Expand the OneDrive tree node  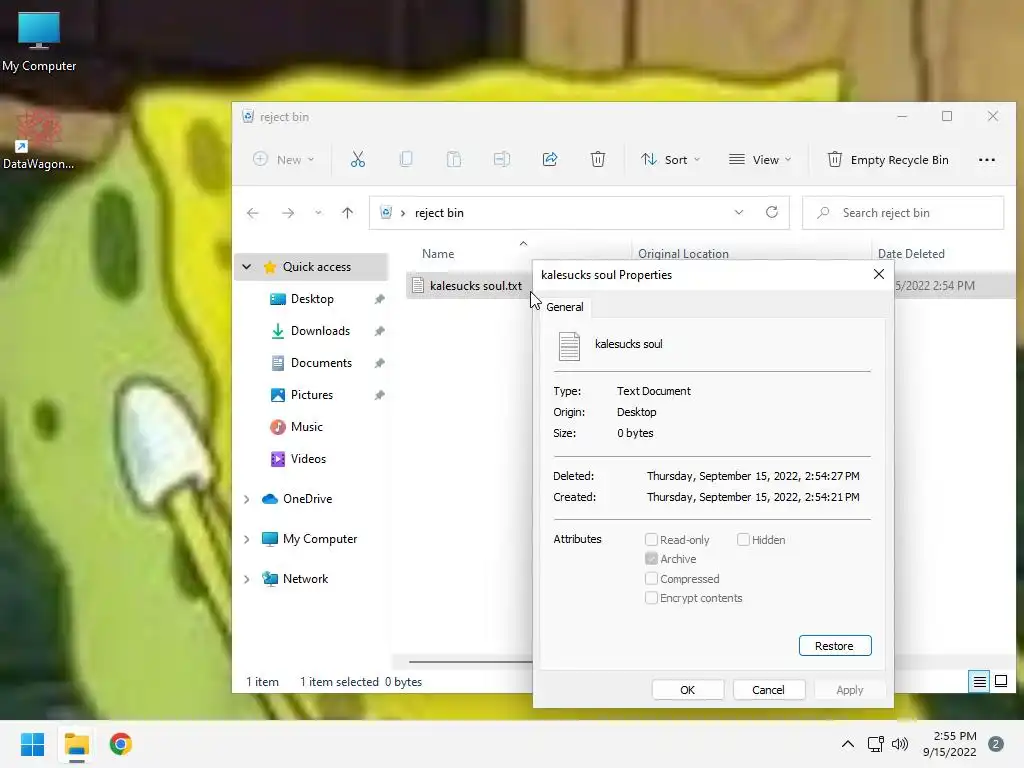coord(246,499)
